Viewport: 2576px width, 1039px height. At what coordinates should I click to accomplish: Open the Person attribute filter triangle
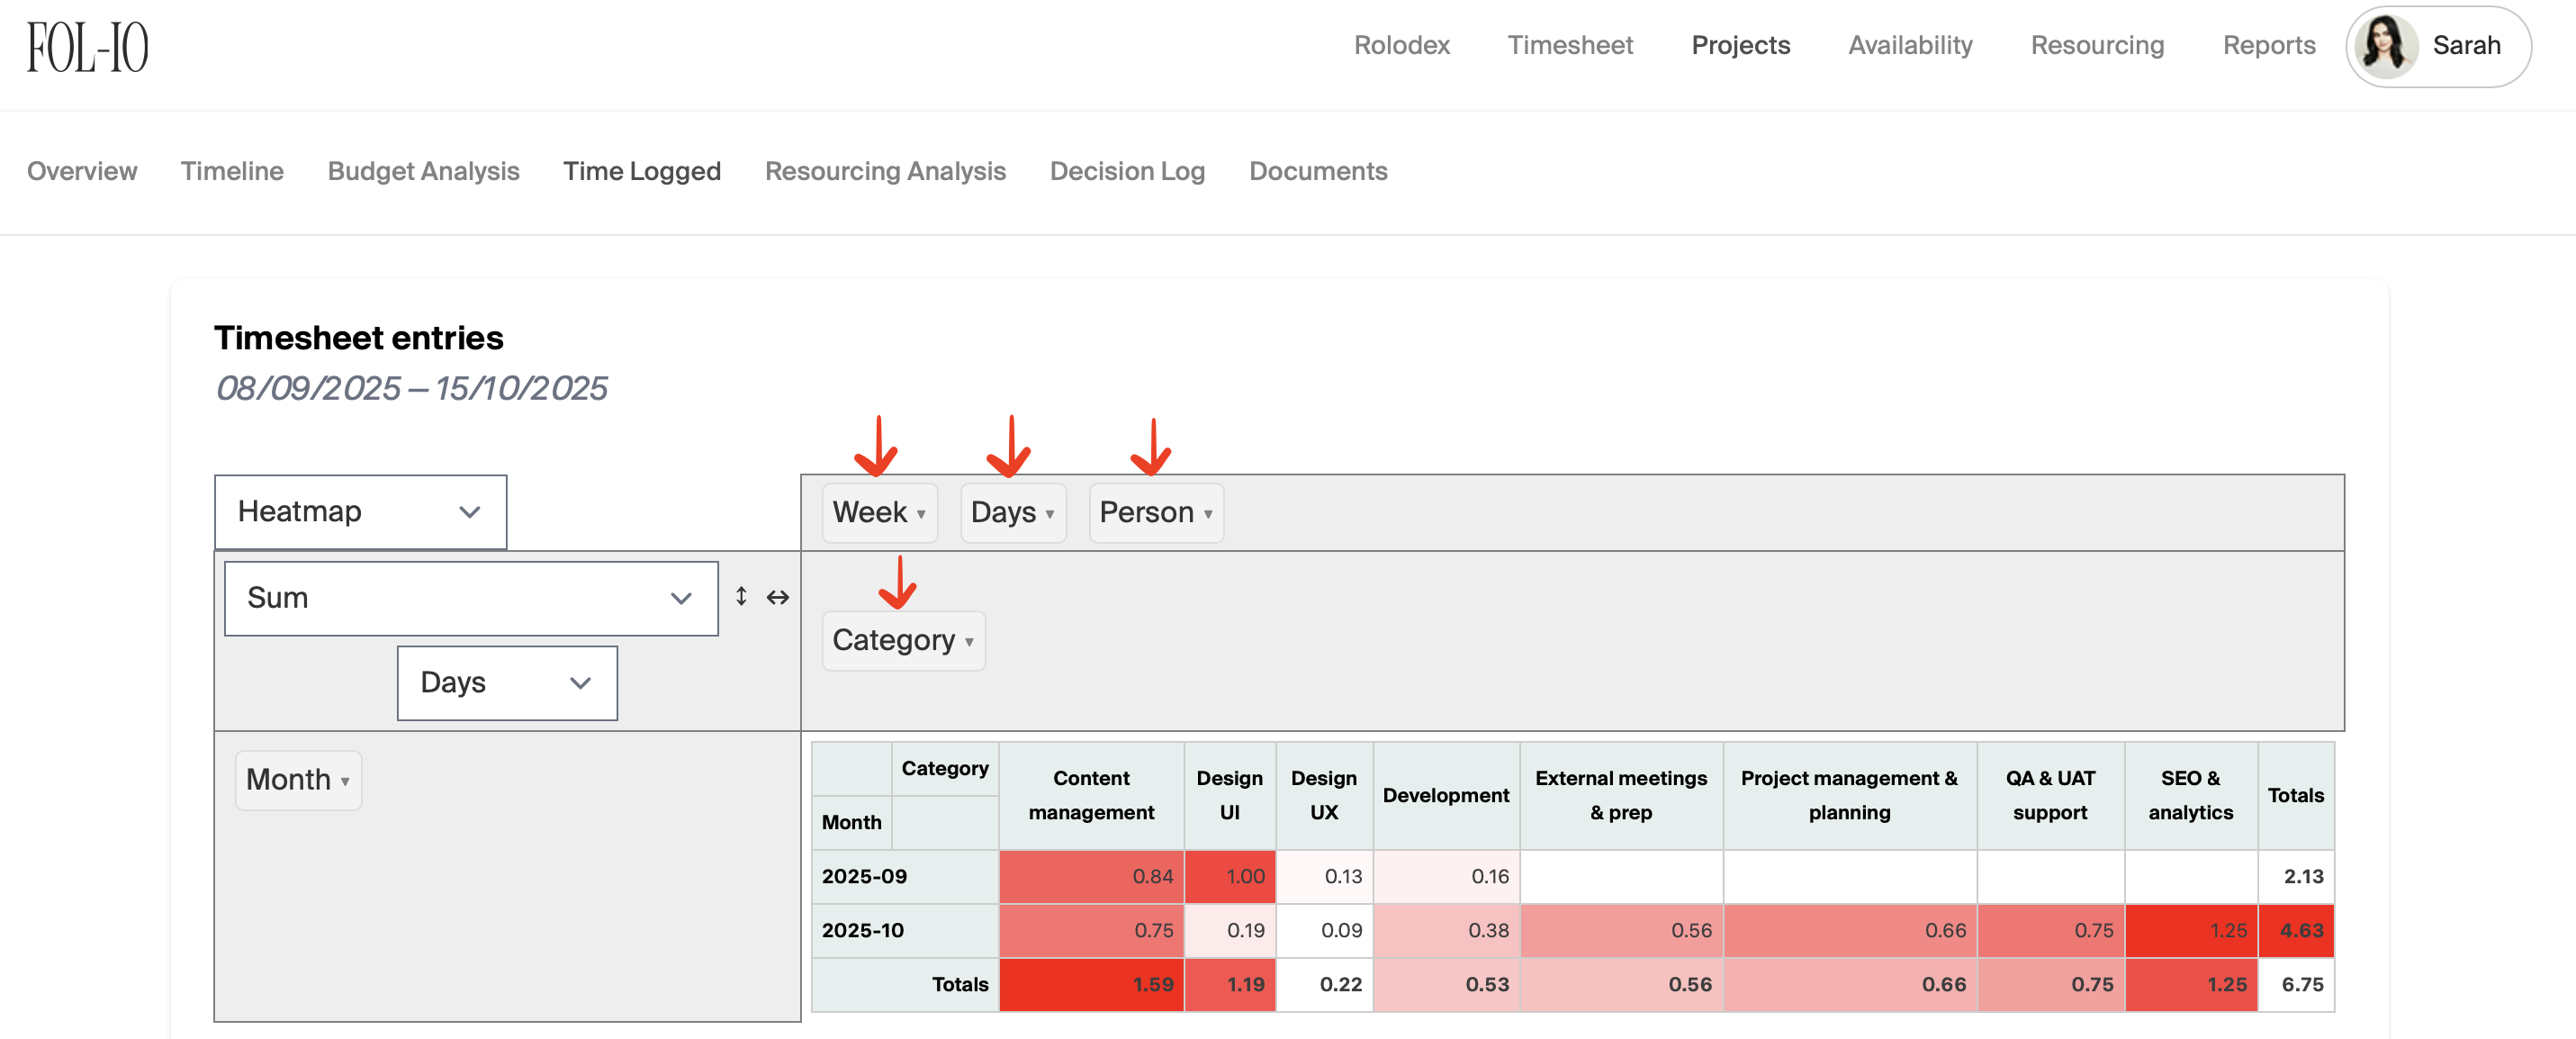pyautogui.click(x=1208, y=514)
